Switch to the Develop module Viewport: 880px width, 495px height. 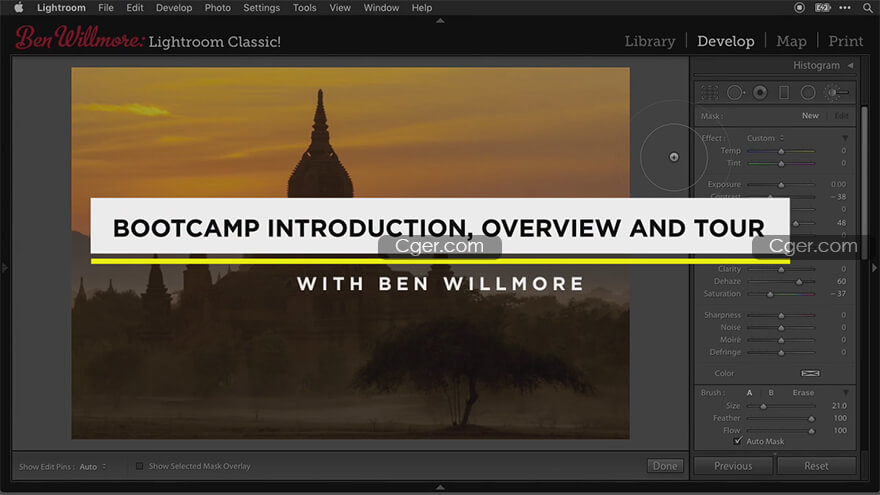tap(726, 41)
